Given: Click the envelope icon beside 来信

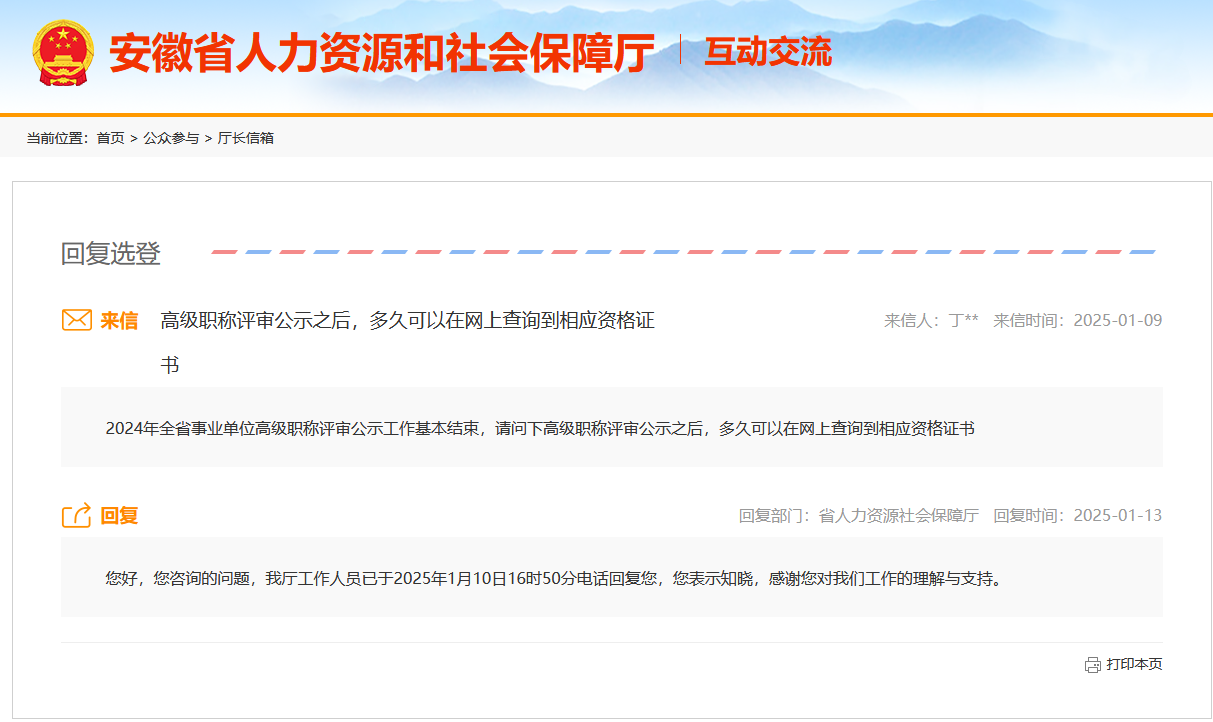Looking at the screenshot, I should pos(77,320).
